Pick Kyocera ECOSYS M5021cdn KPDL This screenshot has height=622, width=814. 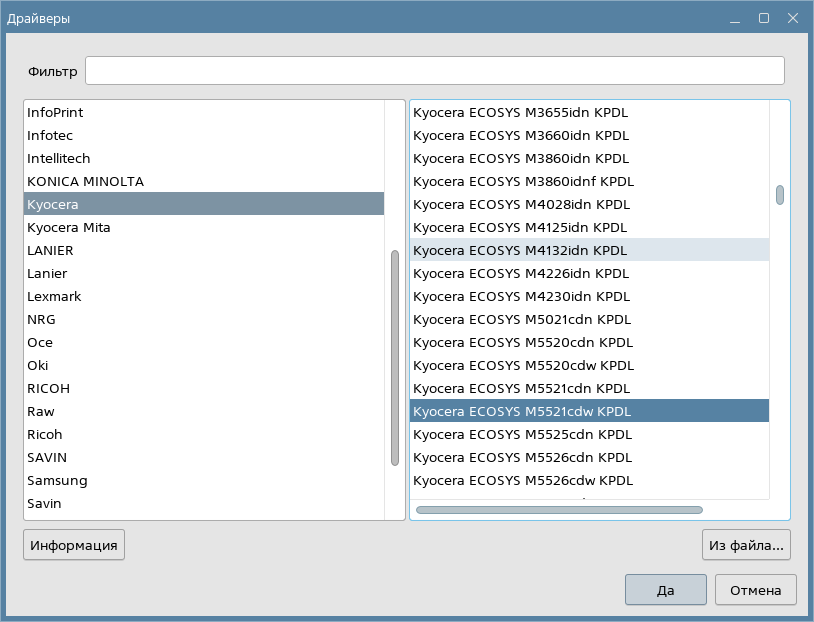[589, 319]
